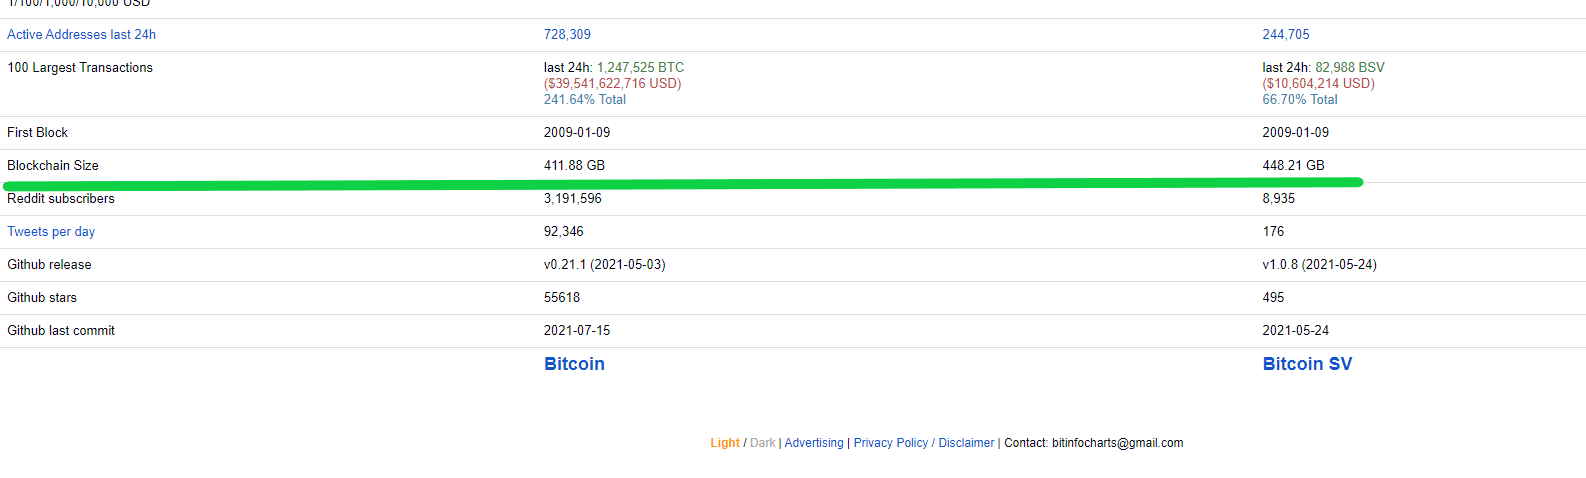The width and height of the screenshot is (1586, 478).
Task: Select Bitcoin SV release v1.0.8 (2021-05-24)
Action: pyautogui.click(x=1320, y=264)
